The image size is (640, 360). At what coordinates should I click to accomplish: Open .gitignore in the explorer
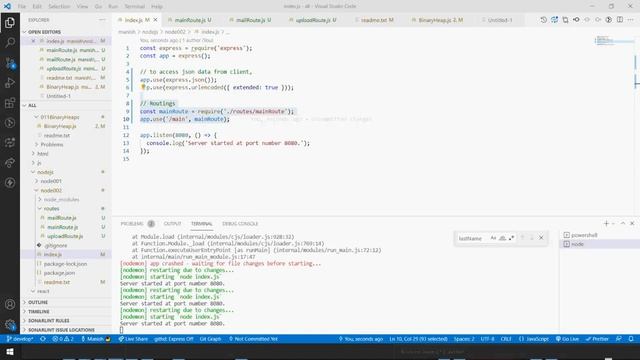click(56, 246)
